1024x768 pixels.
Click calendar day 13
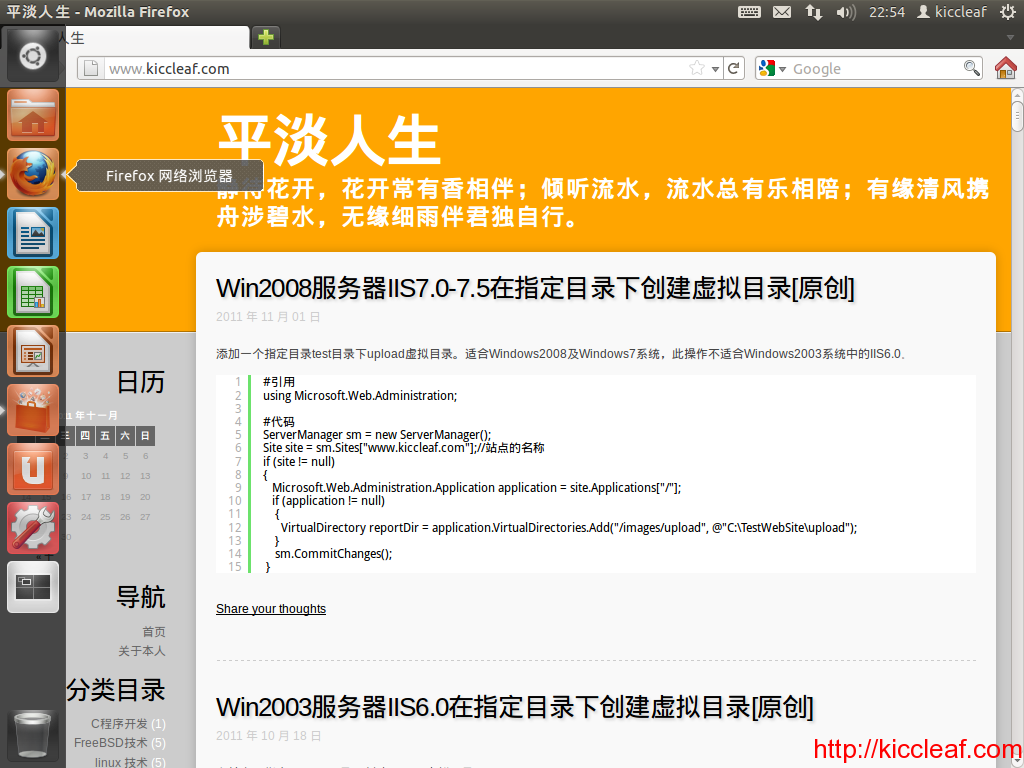[x=145, y=476]
